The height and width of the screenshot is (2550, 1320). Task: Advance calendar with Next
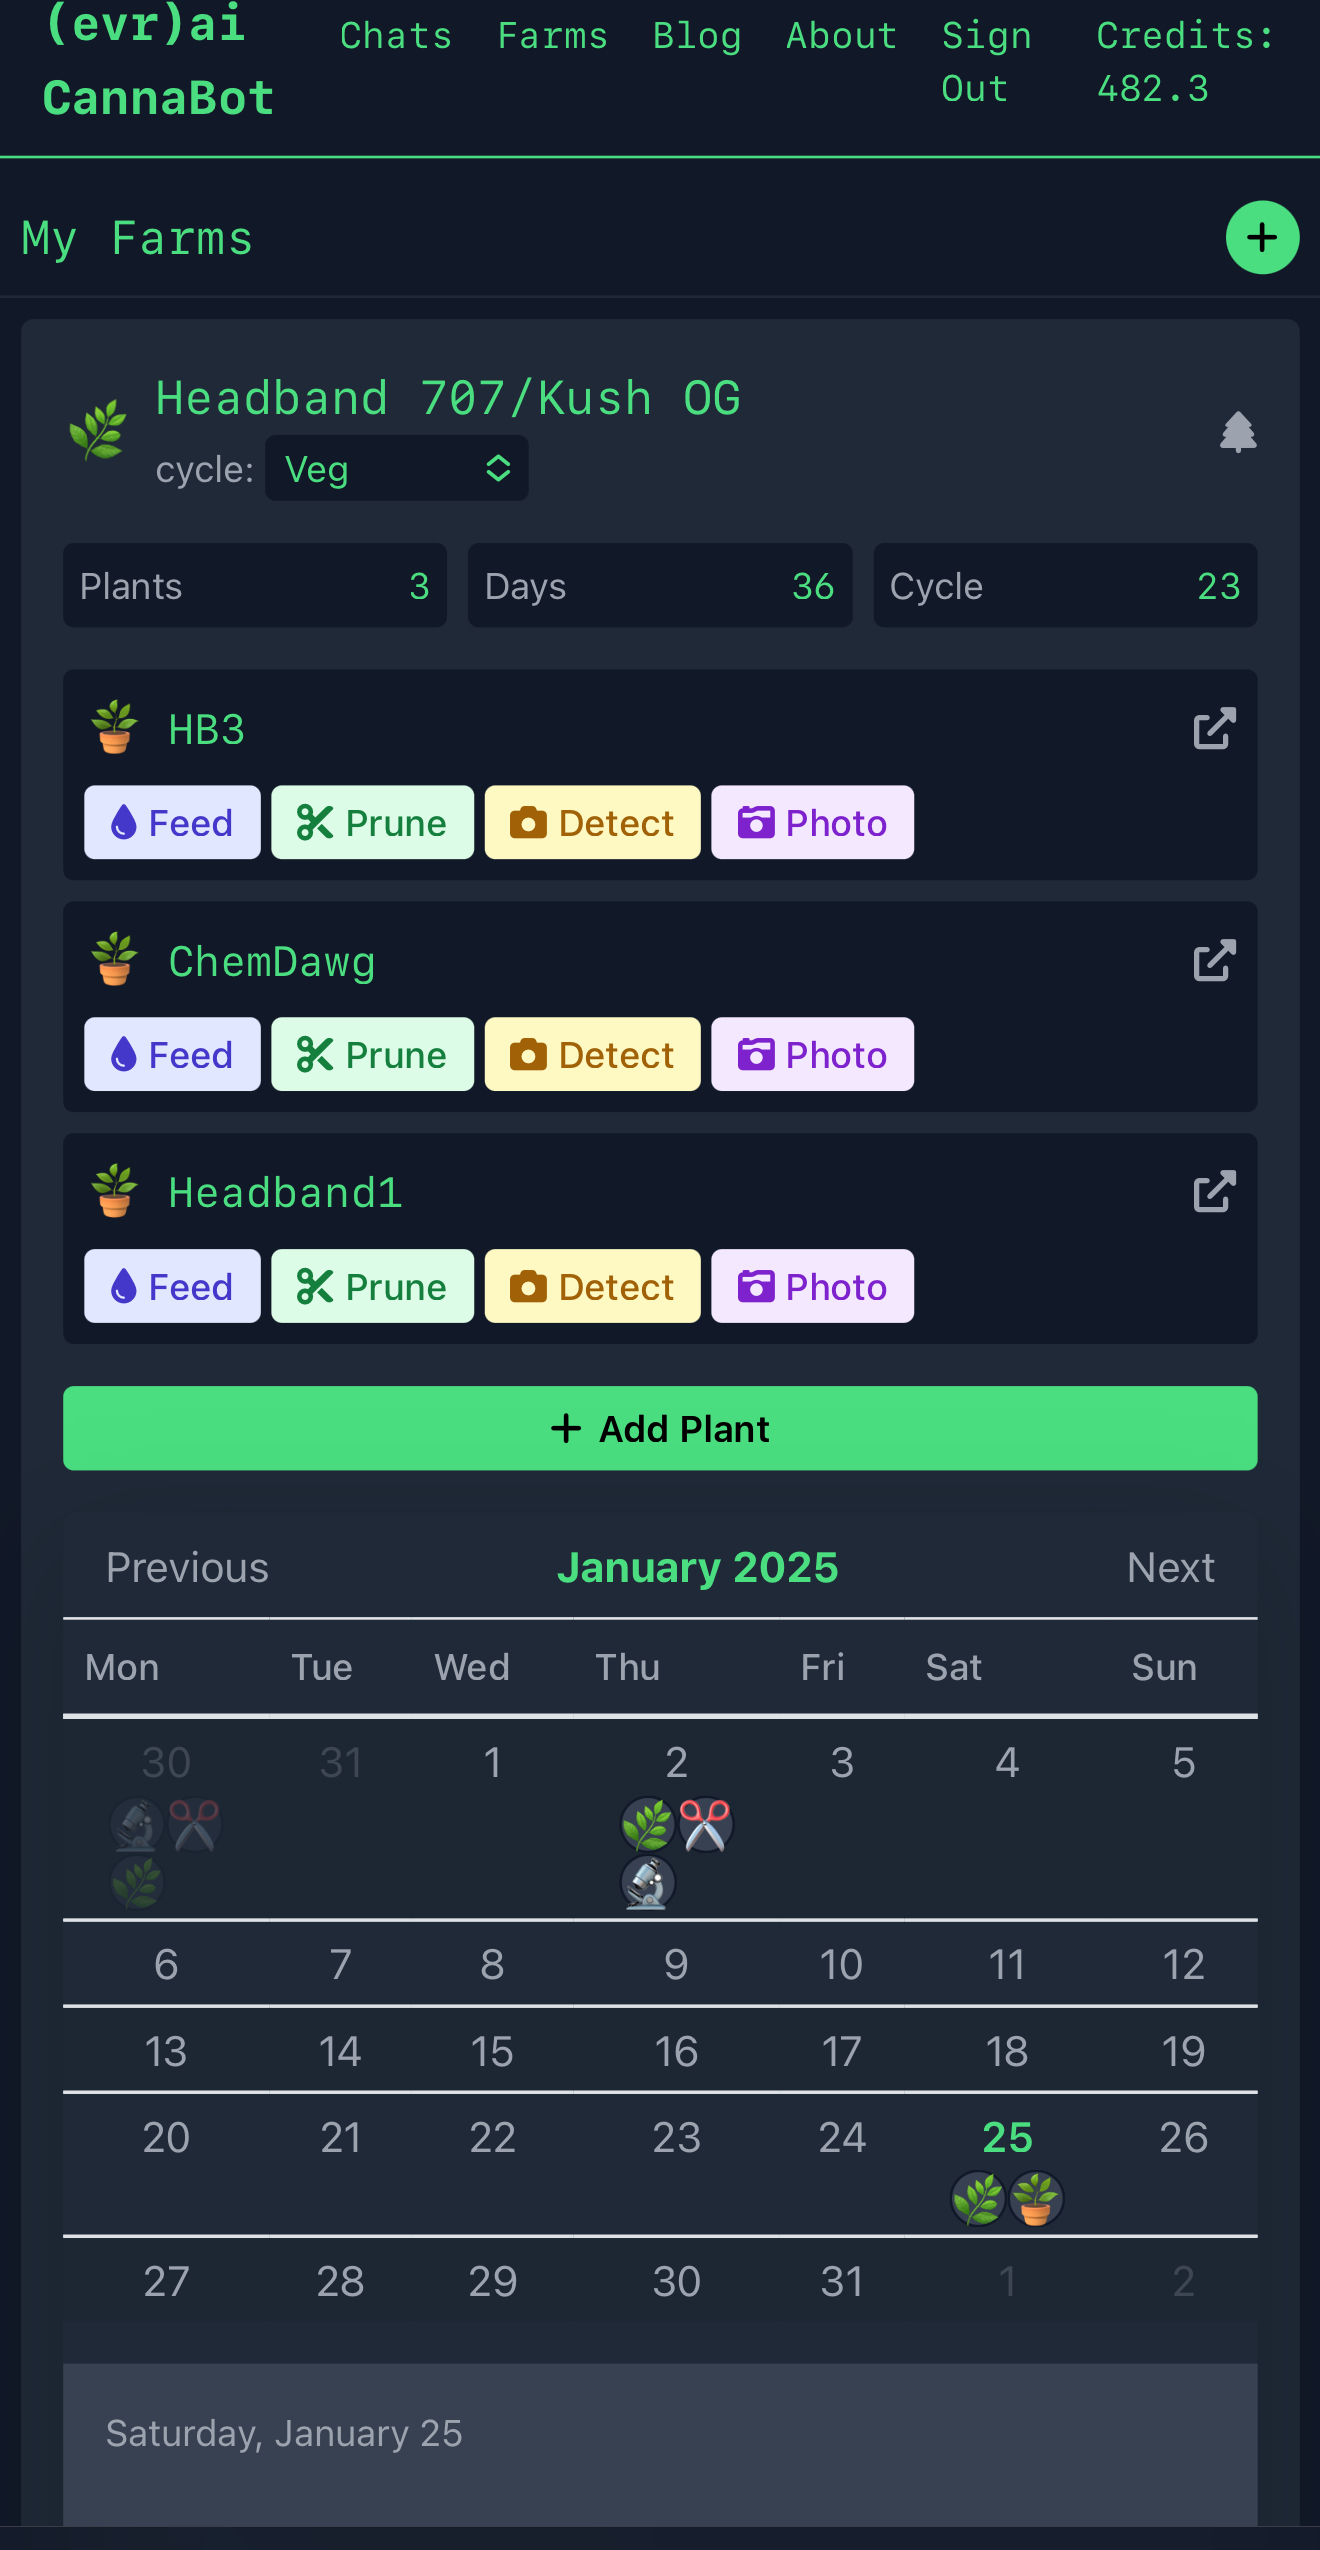click(1170, 1568)
